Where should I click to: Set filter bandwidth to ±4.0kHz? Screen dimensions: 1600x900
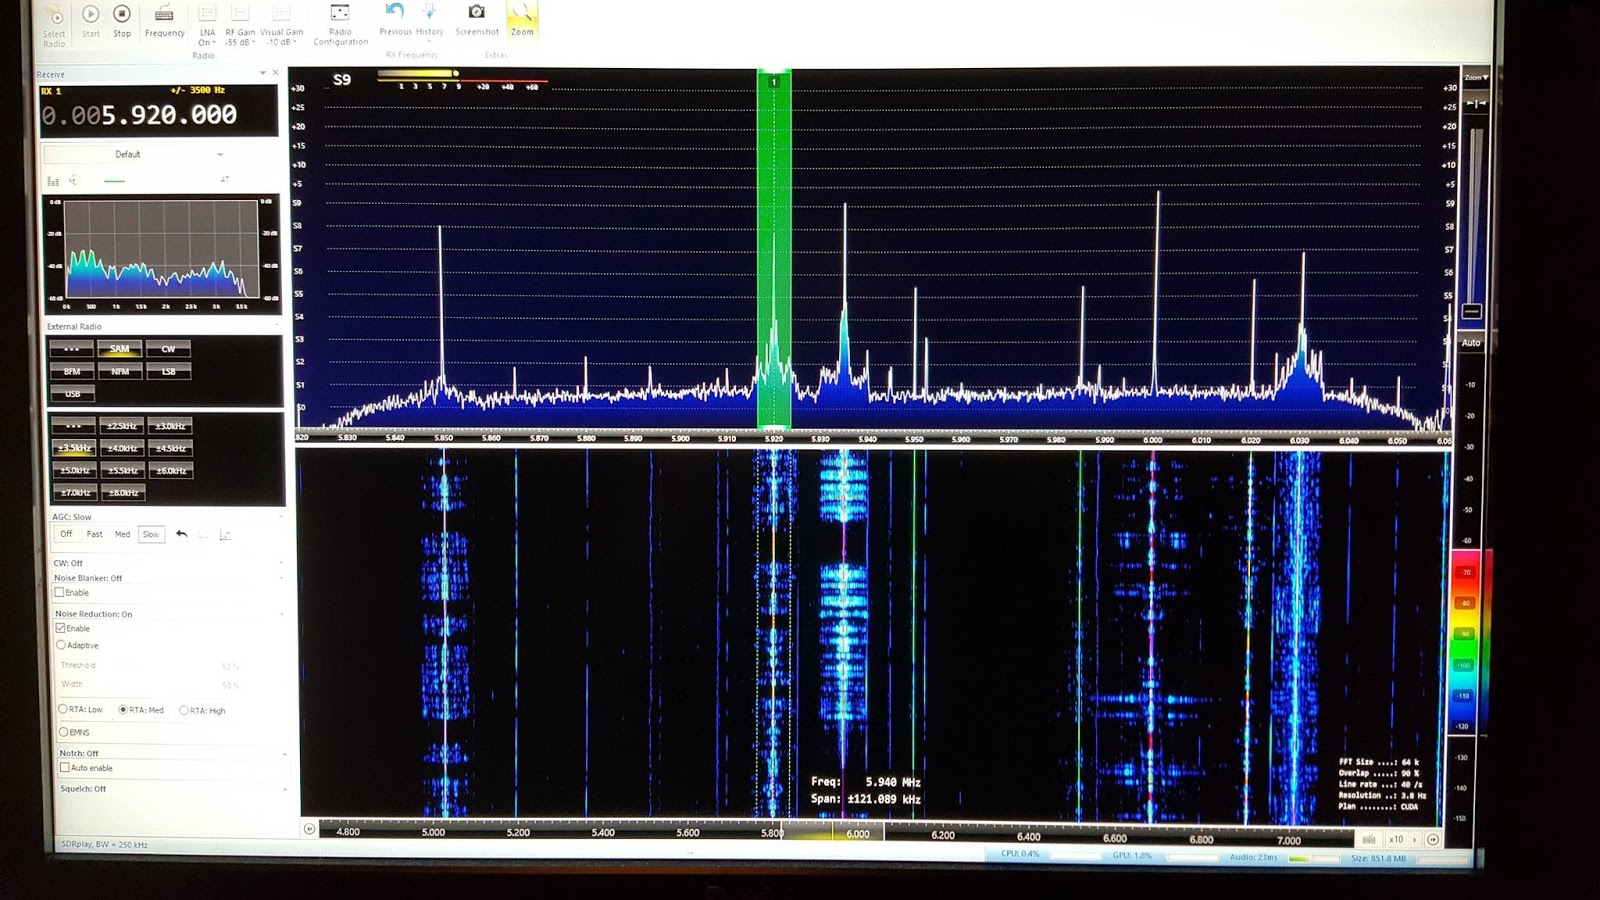[122, 448]
